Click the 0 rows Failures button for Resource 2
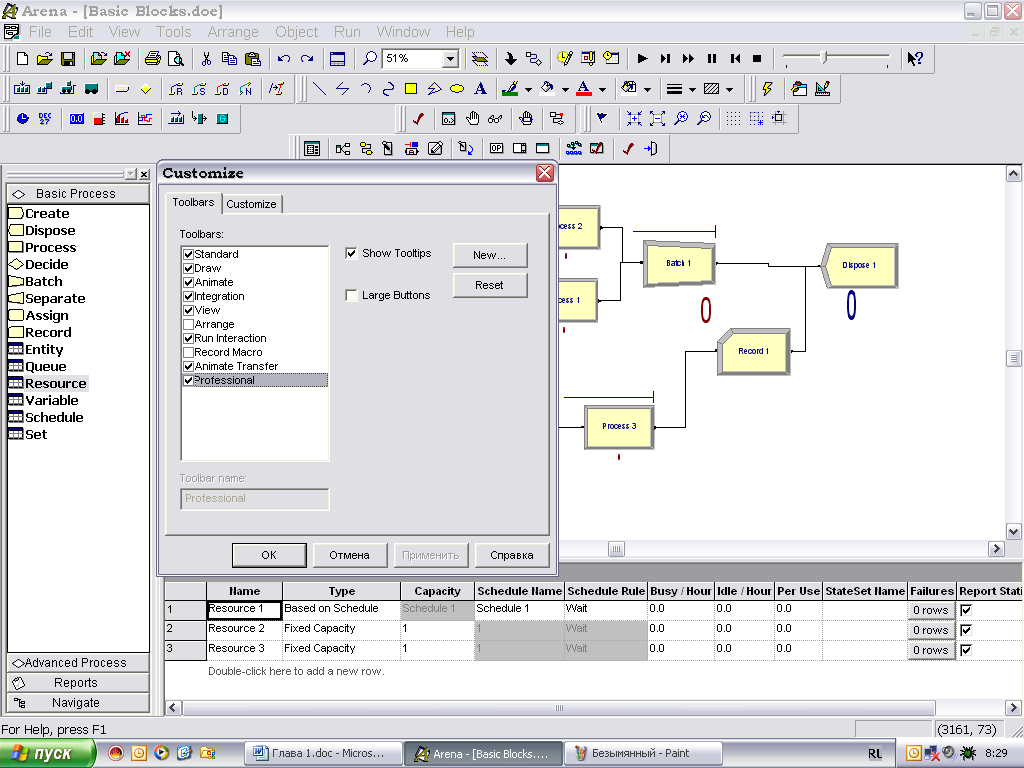Screen dimensions: 1024x768 pos(931,630)
